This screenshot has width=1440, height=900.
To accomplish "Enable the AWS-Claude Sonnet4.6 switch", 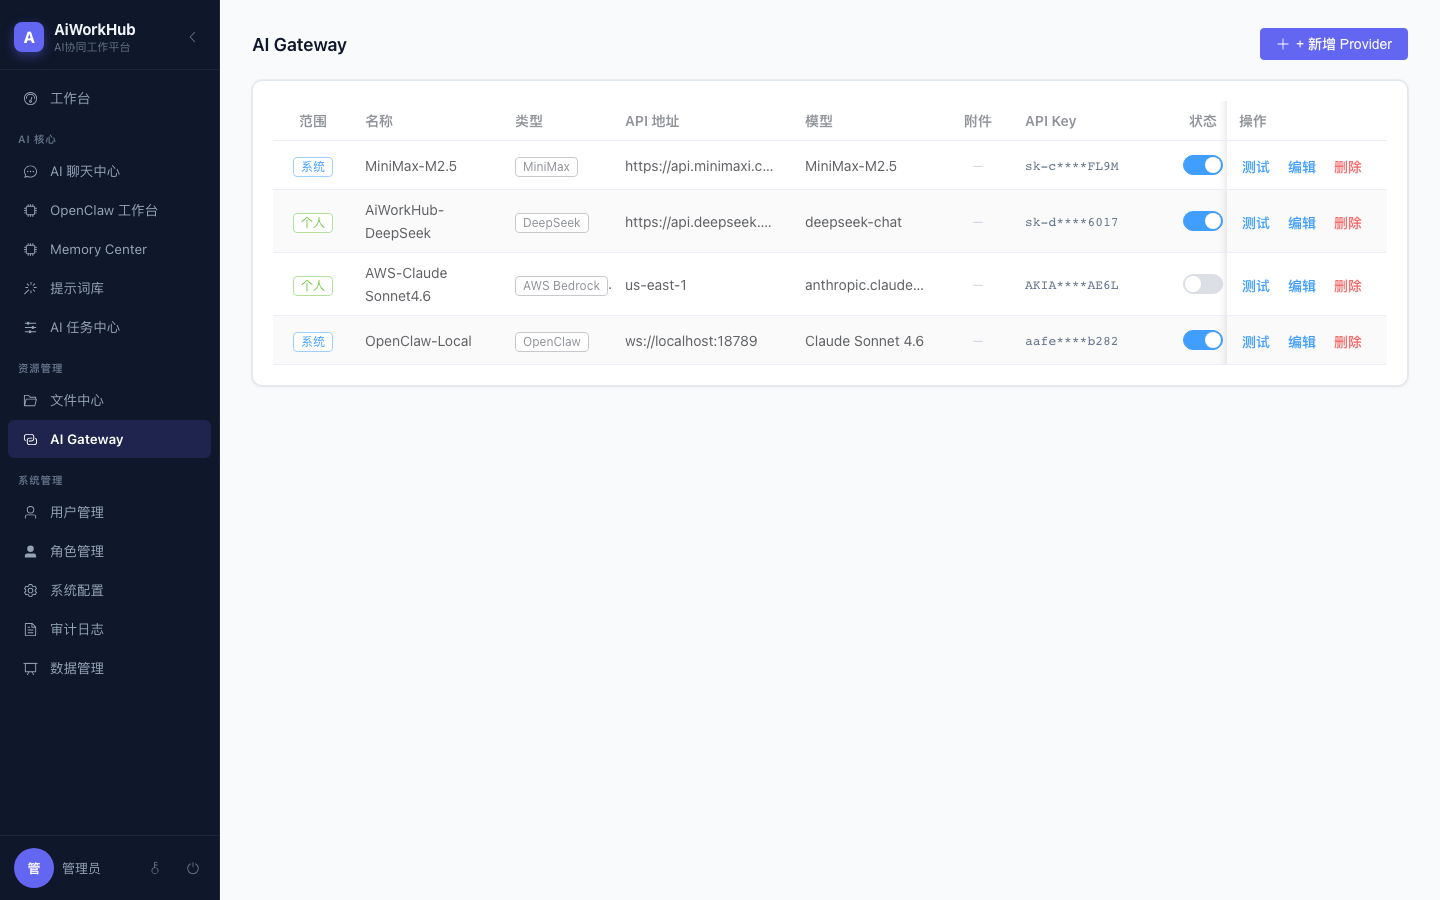I will pos(1203,284).
